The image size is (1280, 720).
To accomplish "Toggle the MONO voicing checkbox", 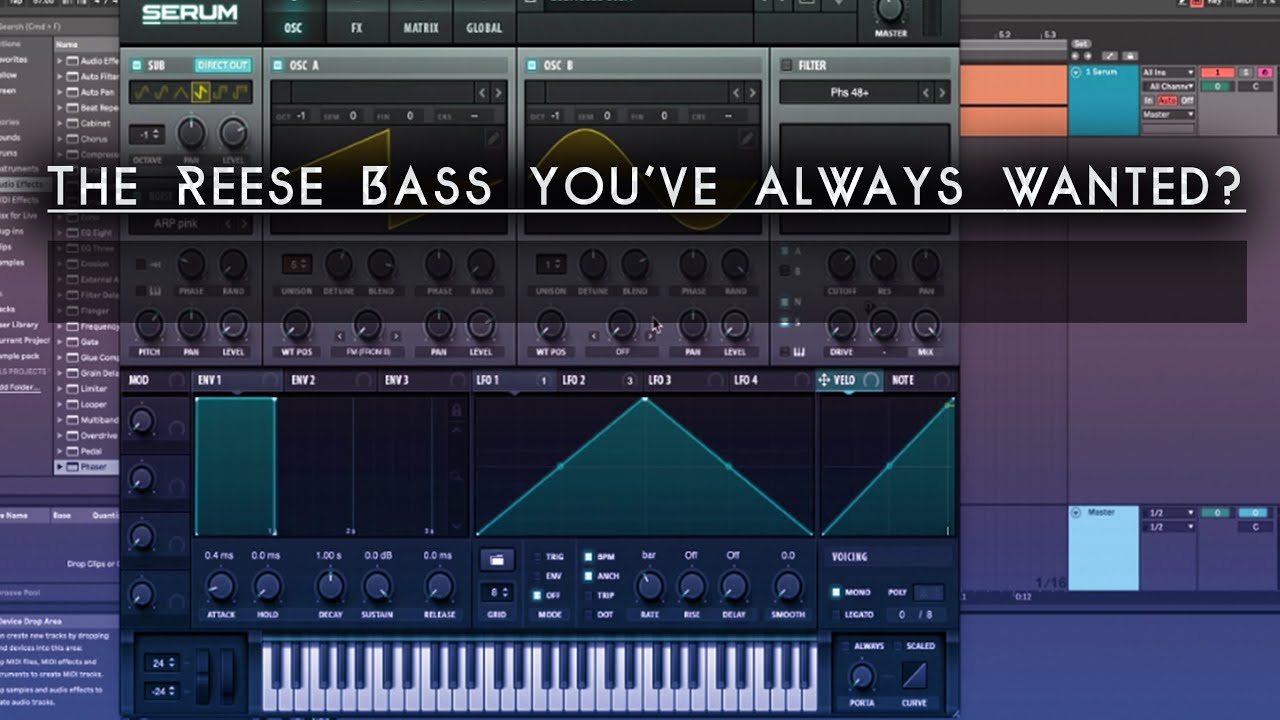I will (x=836, y=592).
